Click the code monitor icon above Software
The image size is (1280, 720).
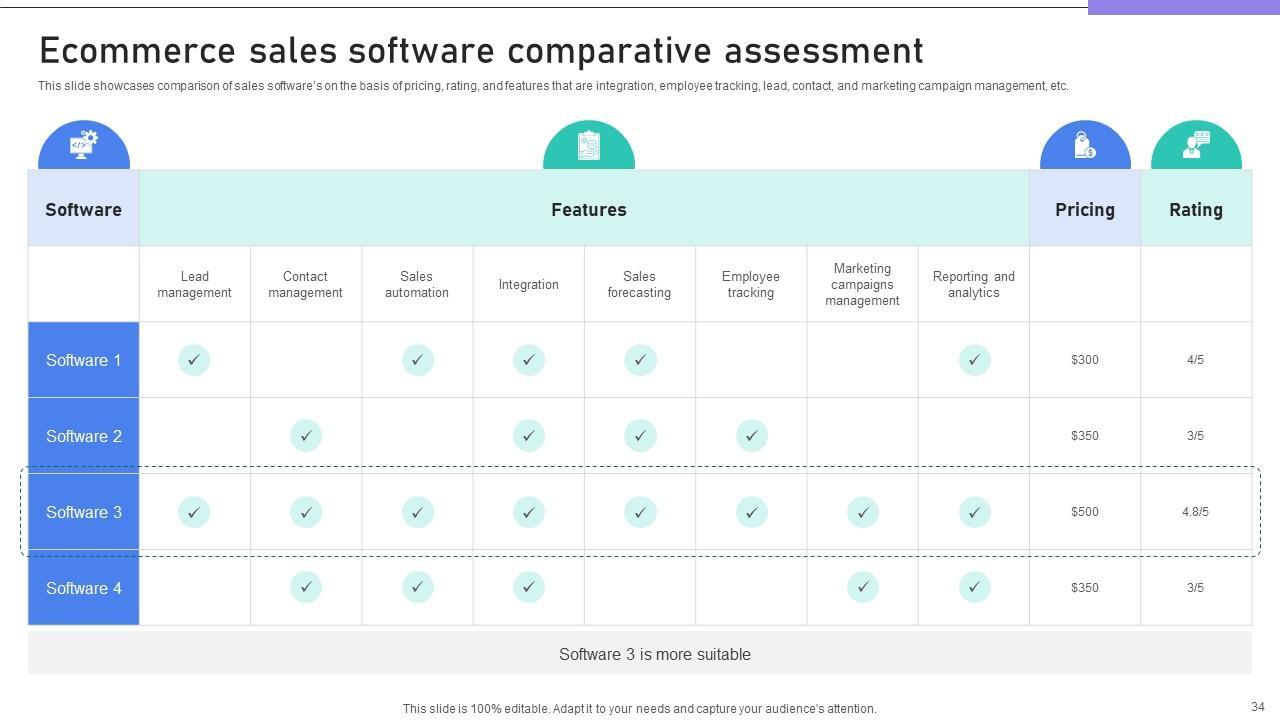[84, 145]
